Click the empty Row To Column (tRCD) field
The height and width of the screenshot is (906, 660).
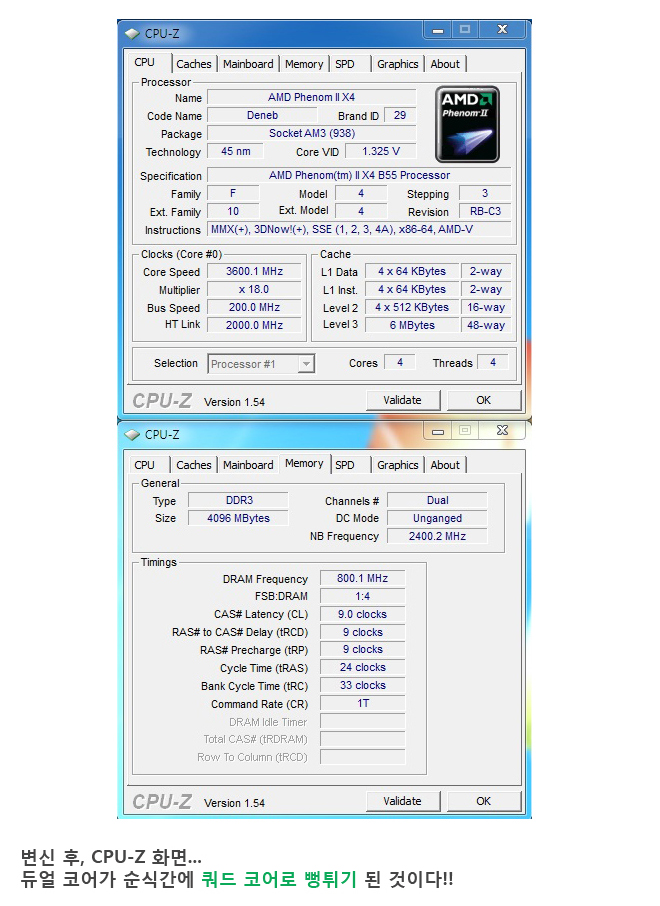(362, 756)
